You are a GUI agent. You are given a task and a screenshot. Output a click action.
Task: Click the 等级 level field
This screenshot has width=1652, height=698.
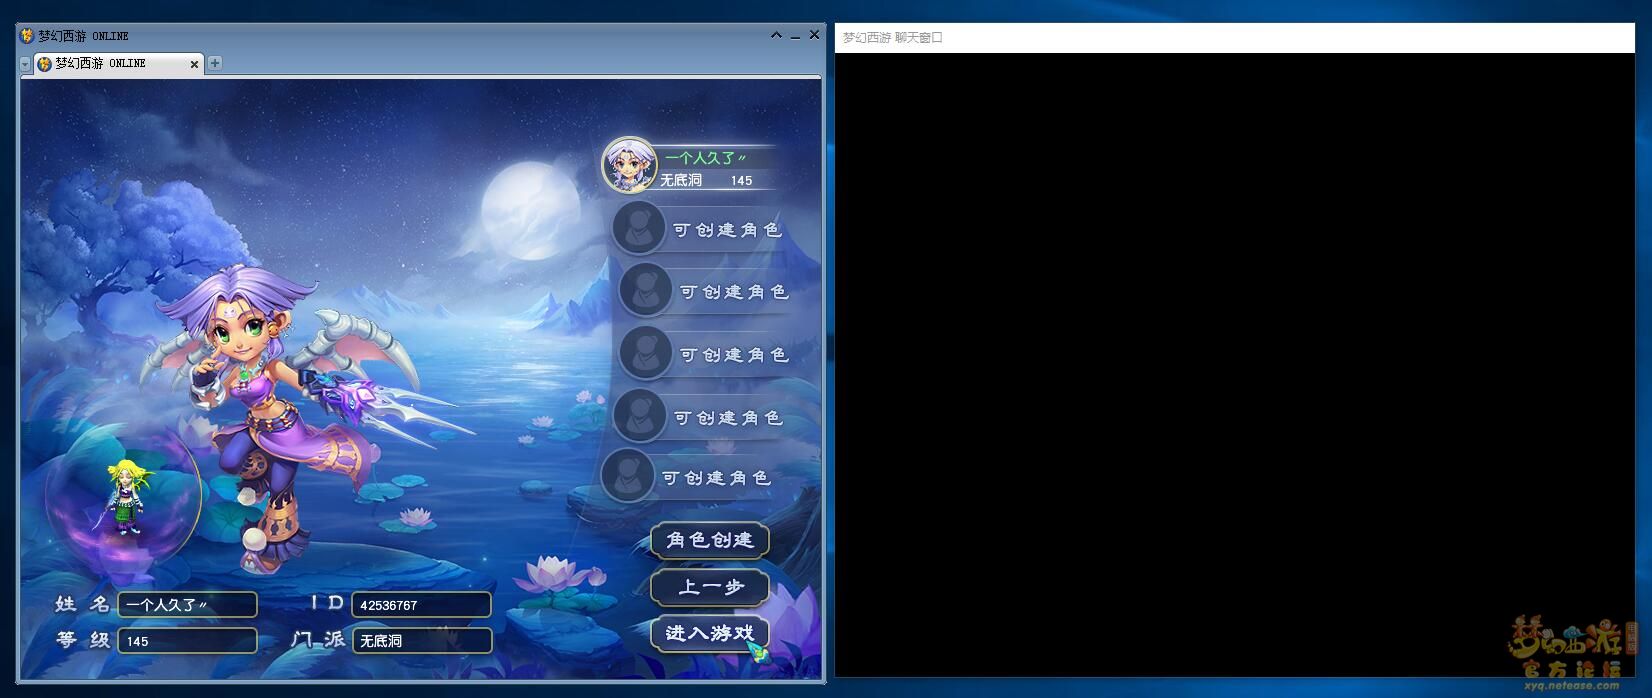click(187, 641)
